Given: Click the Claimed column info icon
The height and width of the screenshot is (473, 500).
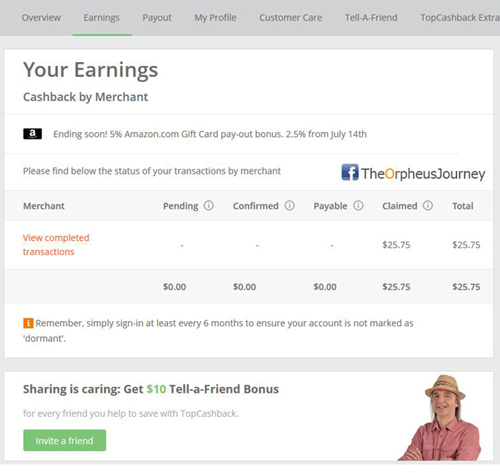Looking at the screenshot, I should coord(428,206).
